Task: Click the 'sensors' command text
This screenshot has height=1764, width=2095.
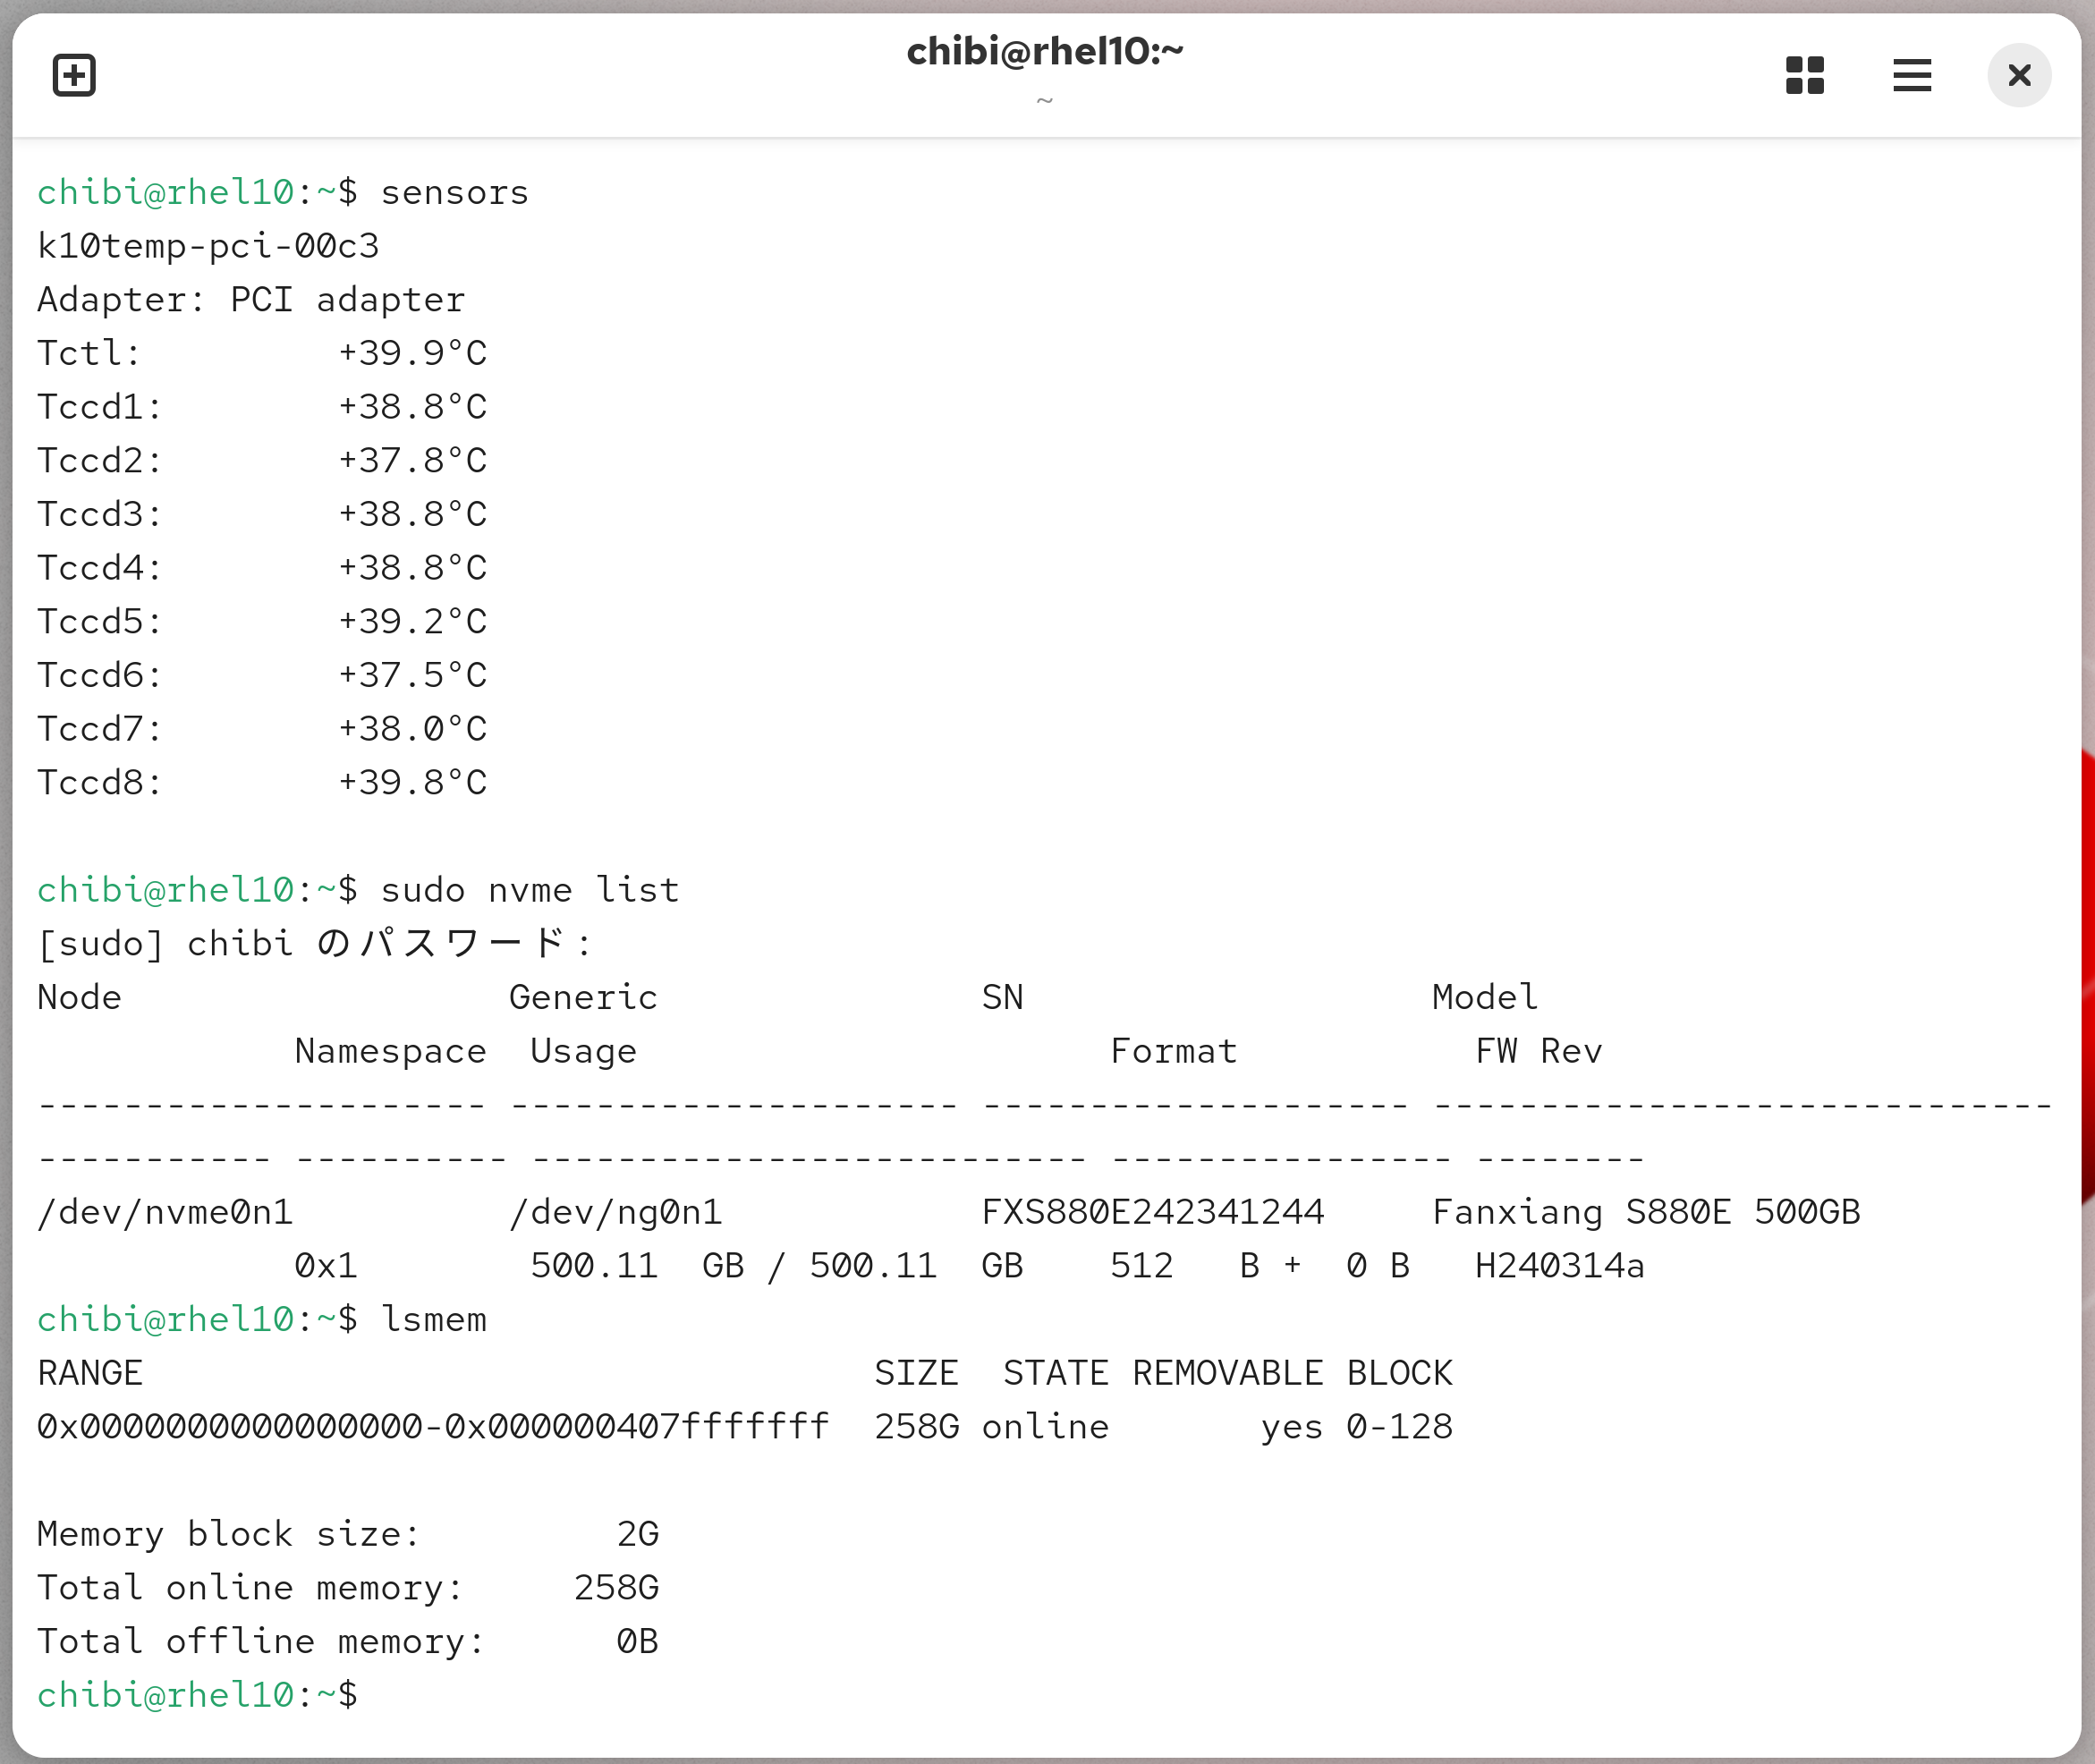Action: click(x=454, y=192)
